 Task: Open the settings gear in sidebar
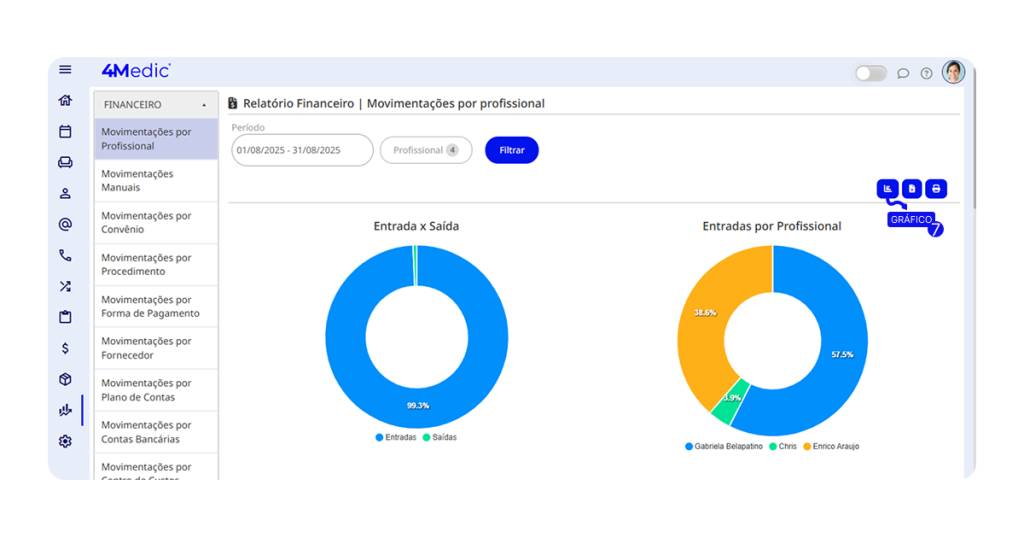[x=65, y=441]
